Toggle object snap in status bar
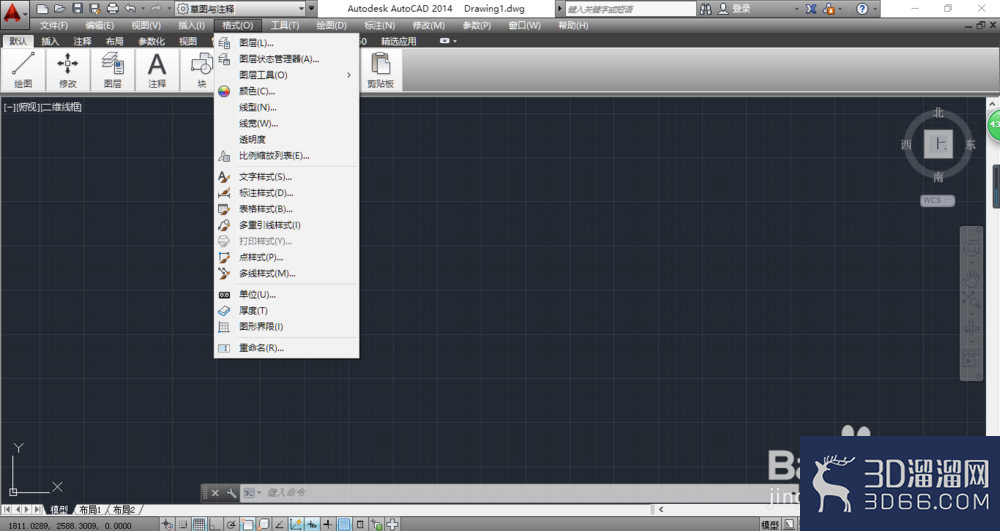 coord(247,525)
